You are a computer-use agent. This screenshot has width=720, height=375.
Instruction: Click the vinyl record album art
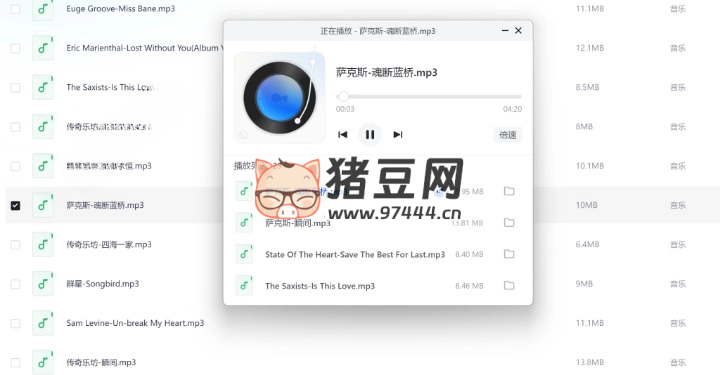pyautogui.click(x=280, y=98)
